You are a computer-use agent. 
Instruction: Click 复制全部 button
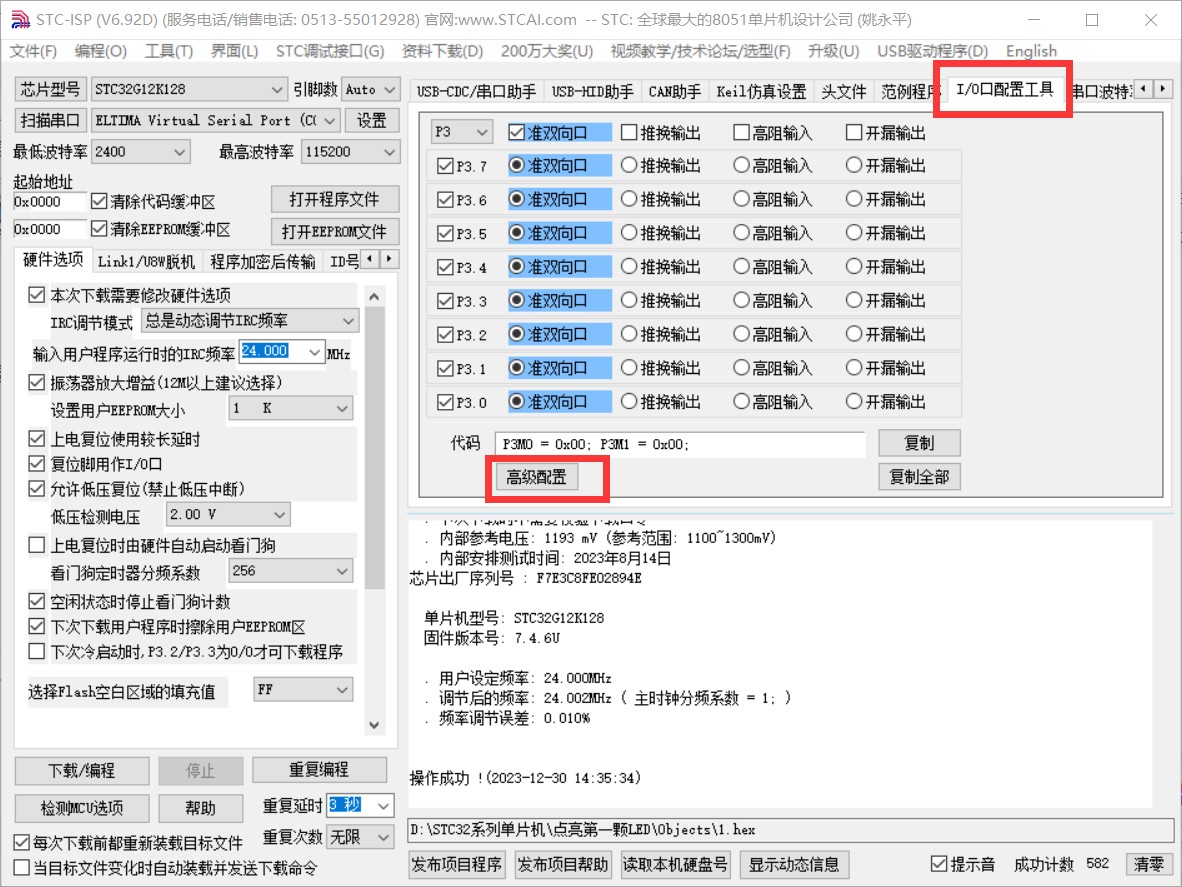click(x=919, y=477)
